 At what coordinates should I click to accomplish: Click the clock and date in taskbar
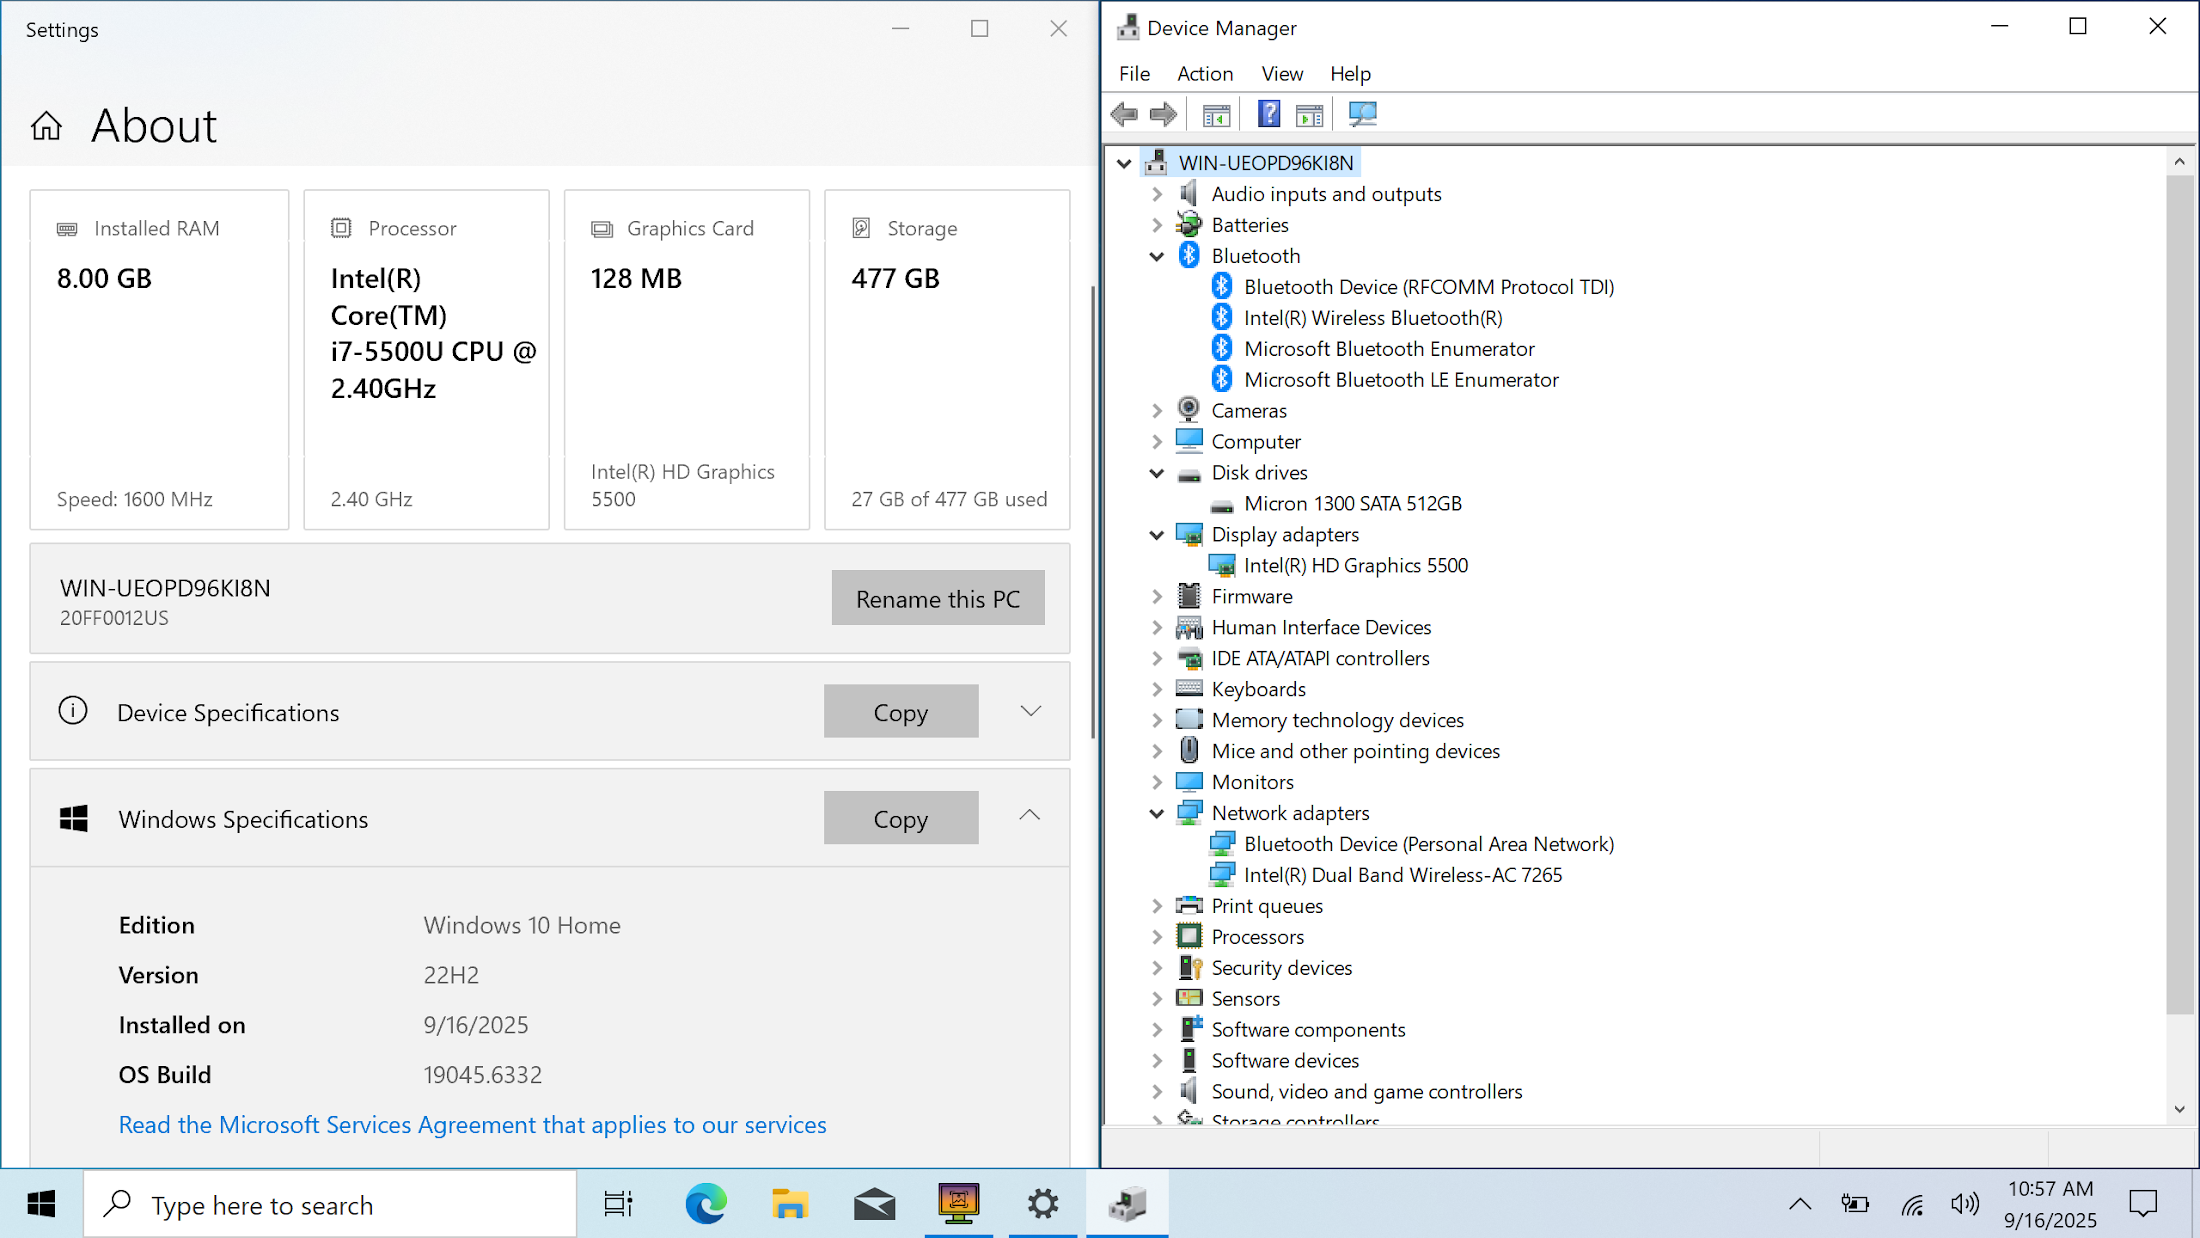click(2050, 1204)
